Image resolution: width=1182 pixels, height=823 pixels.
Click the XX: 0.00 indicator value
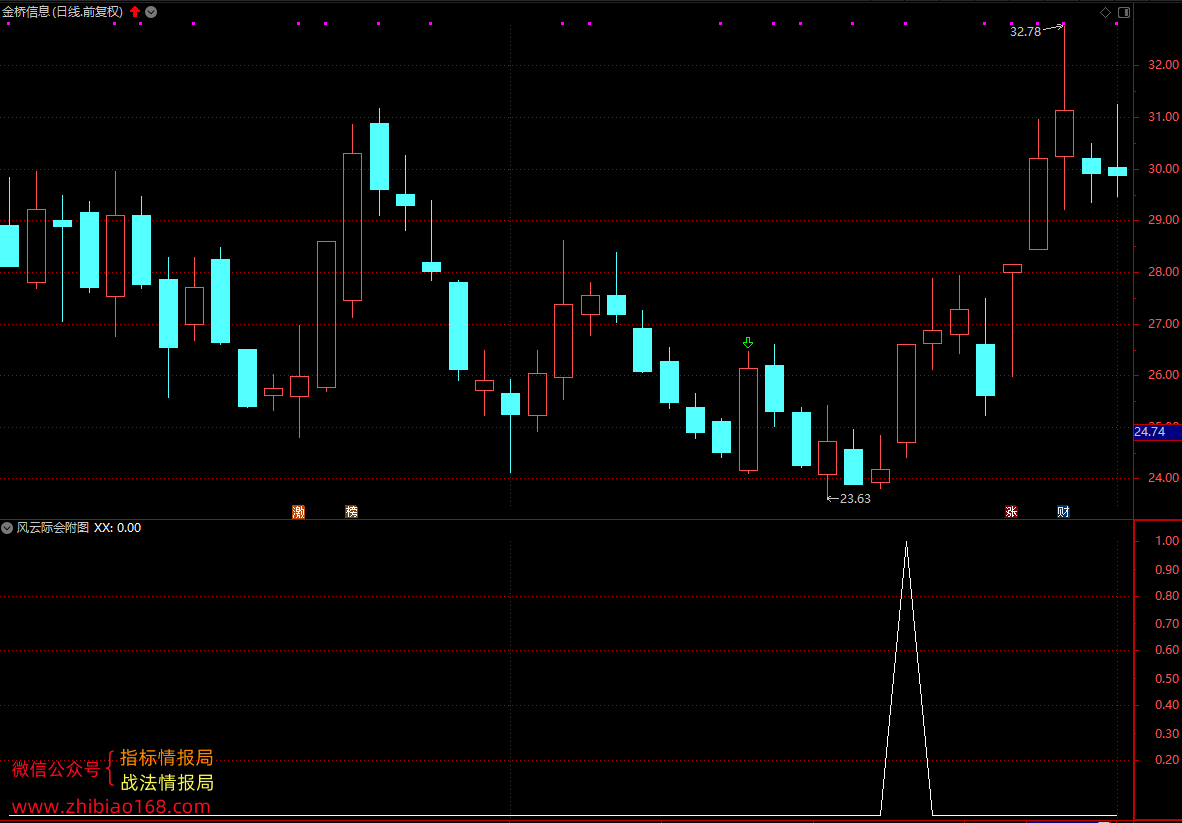(x=118, y=528)
